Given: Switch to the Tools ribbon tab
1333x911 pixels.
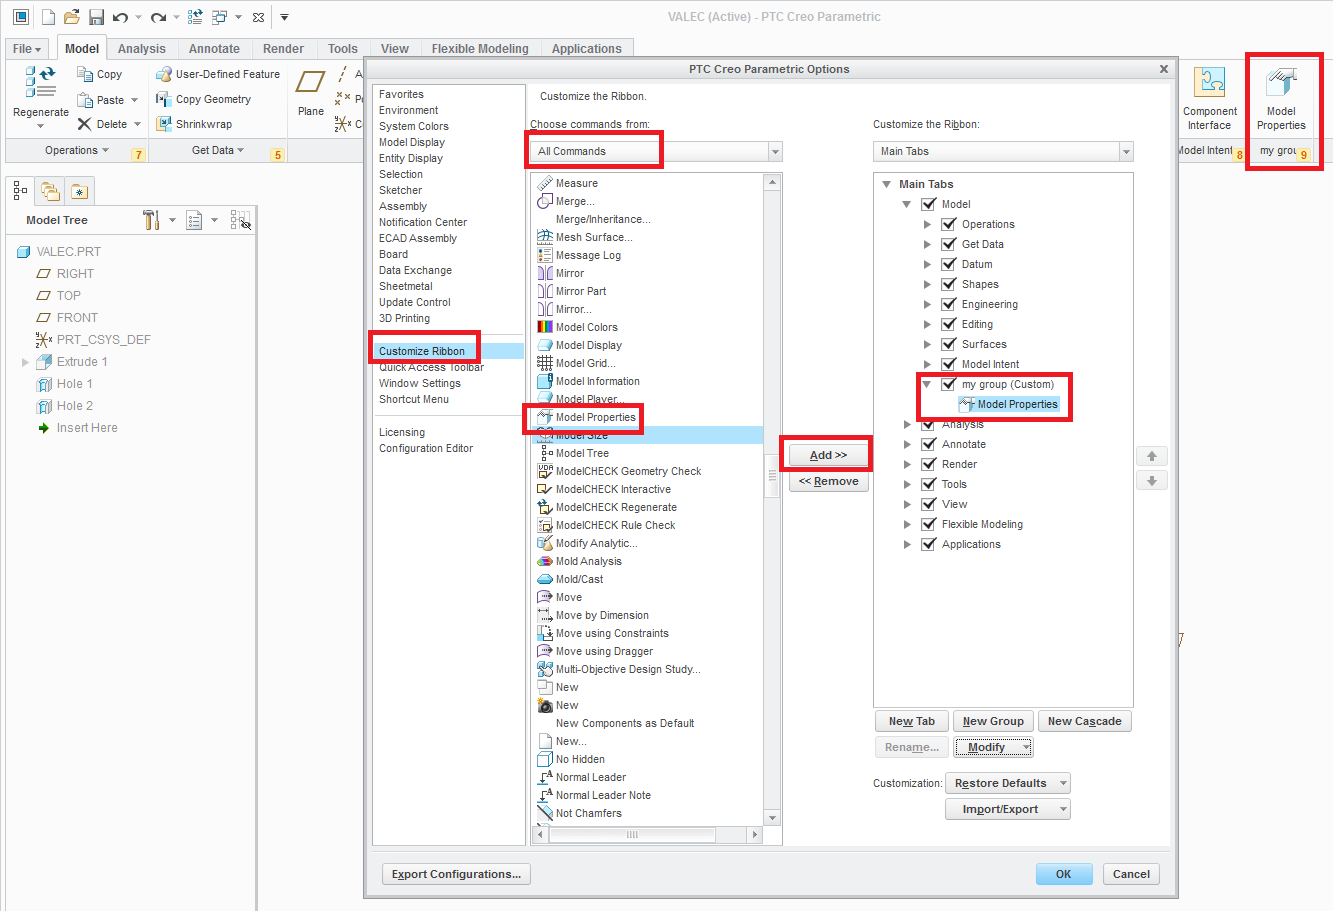Looking at the screenshot, I should [x=342, y=48].
